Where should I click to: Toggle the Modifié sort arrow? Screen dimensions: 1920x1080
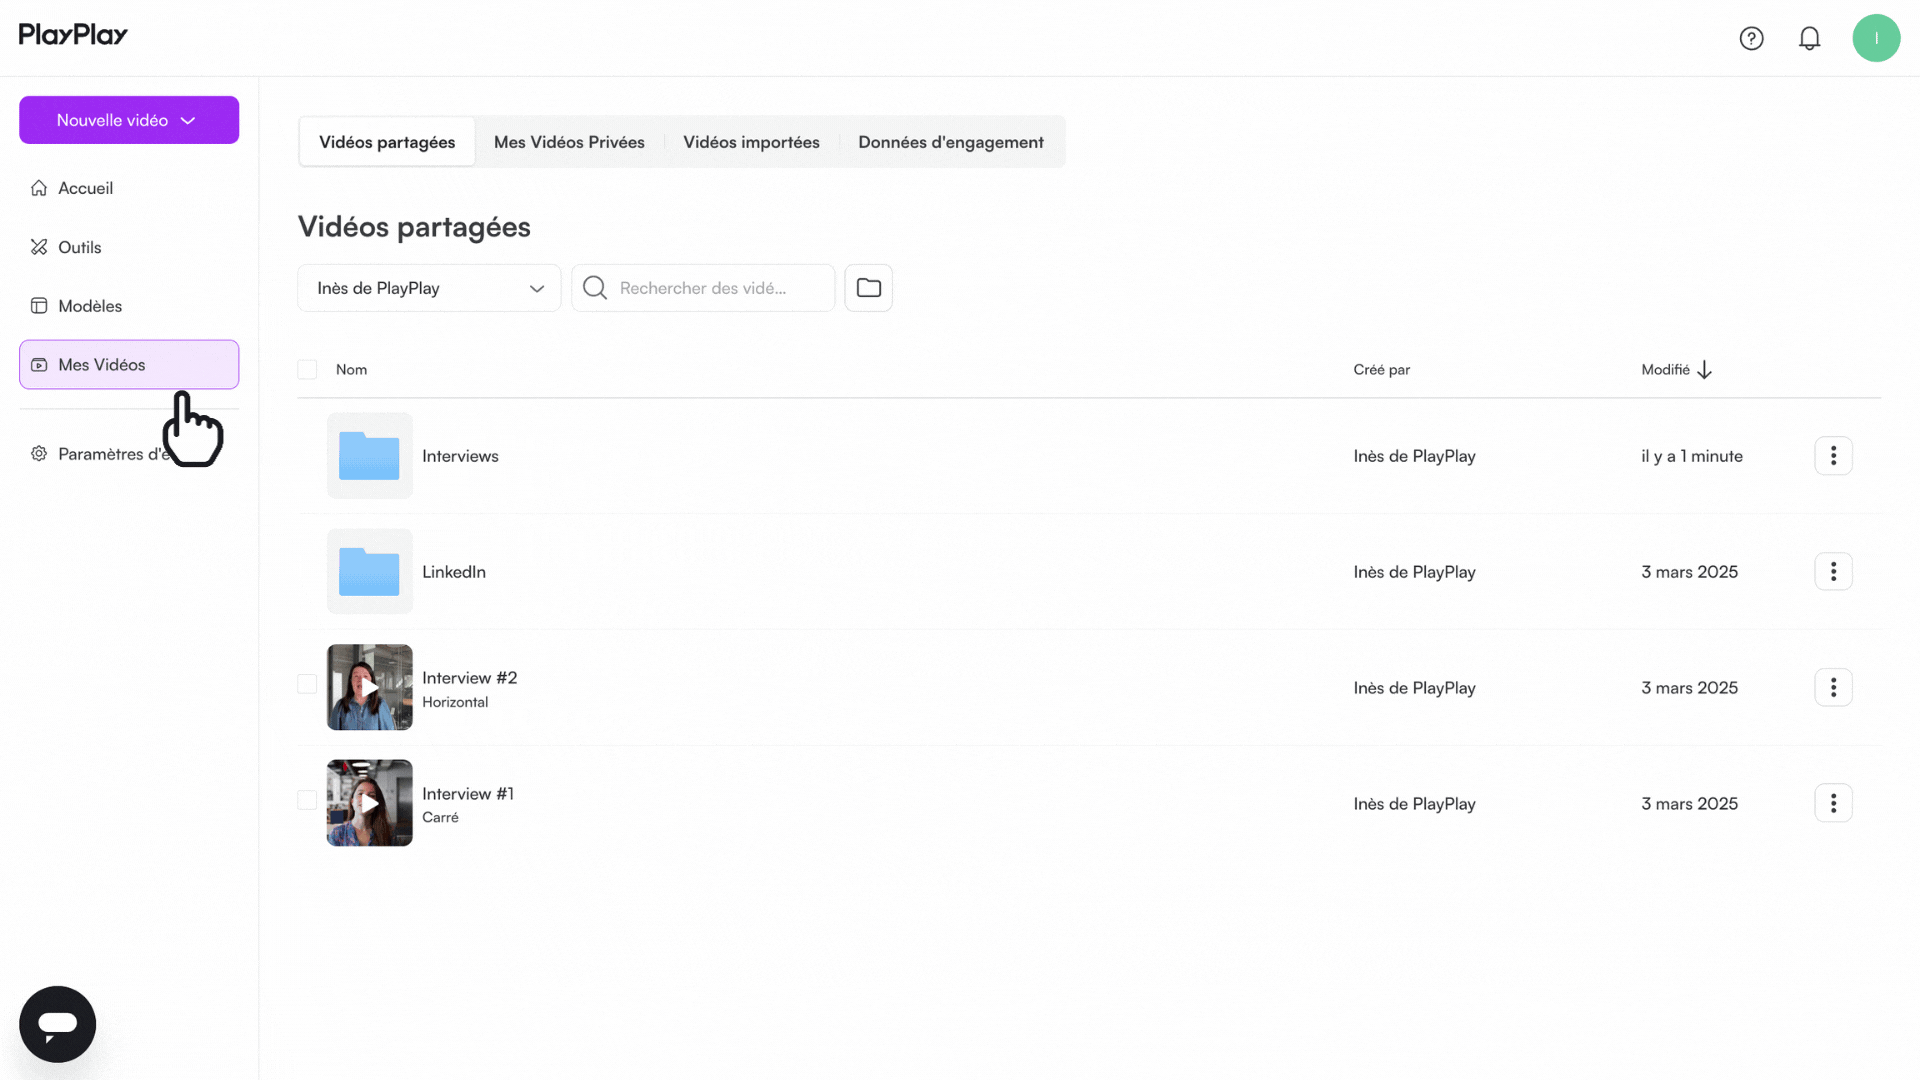pyautogui.click(x=1705, y=370)
